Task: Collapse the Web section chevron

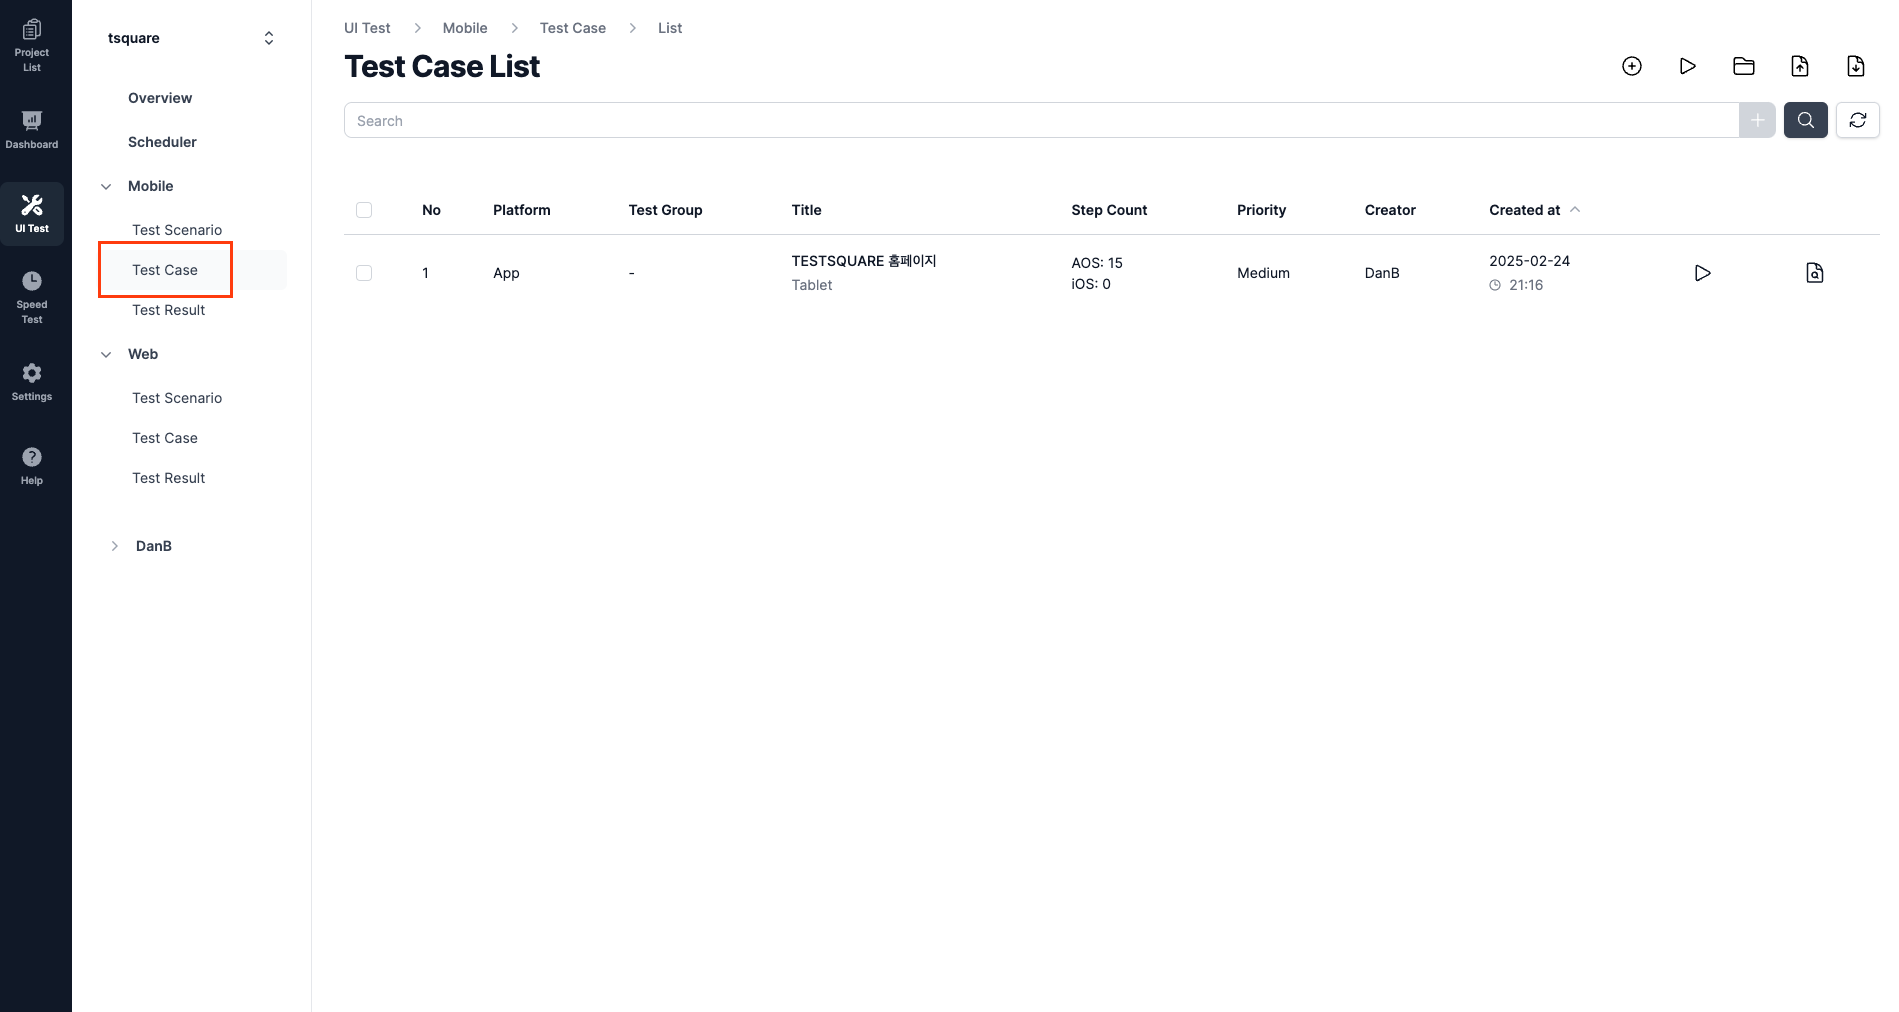Action: tap(106, 354)
